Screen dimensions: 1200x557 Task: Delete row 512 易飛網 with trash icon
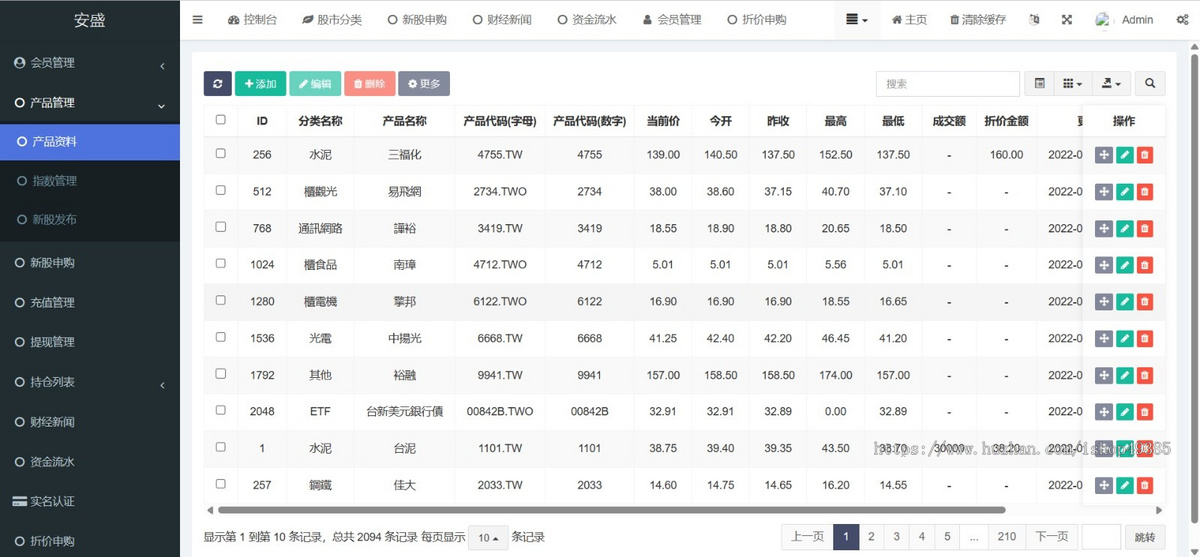pyautogui.click(x=1145, y=191)
